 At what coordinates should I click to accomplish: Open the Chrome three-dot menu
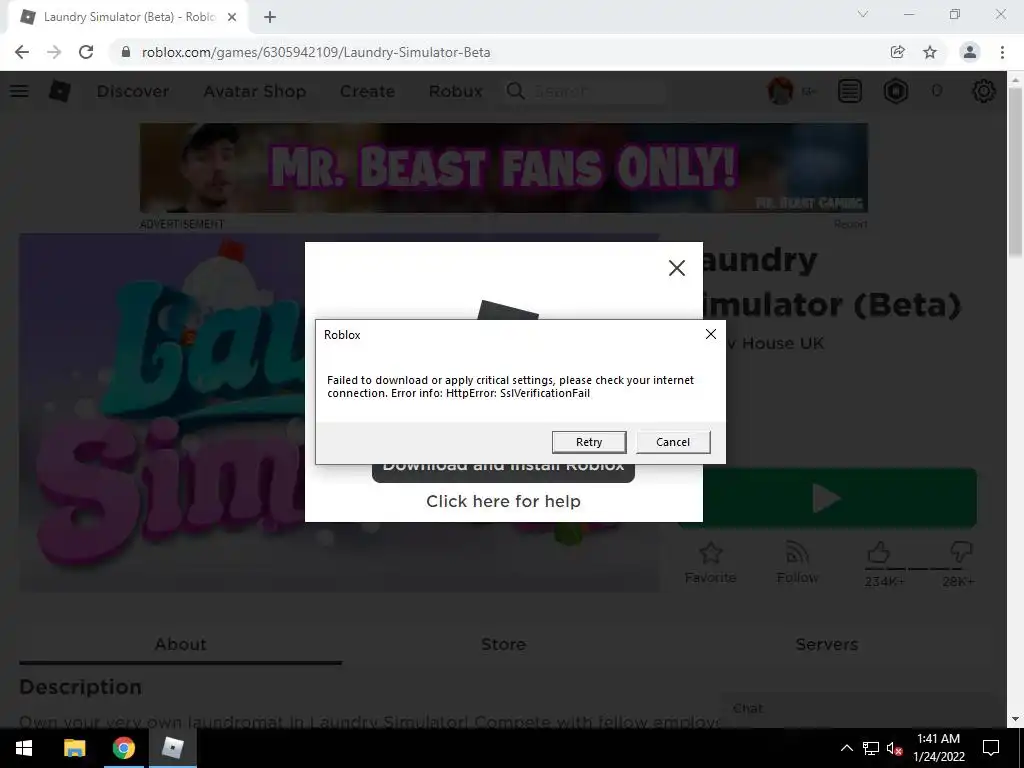click(x=1002, y=52)
